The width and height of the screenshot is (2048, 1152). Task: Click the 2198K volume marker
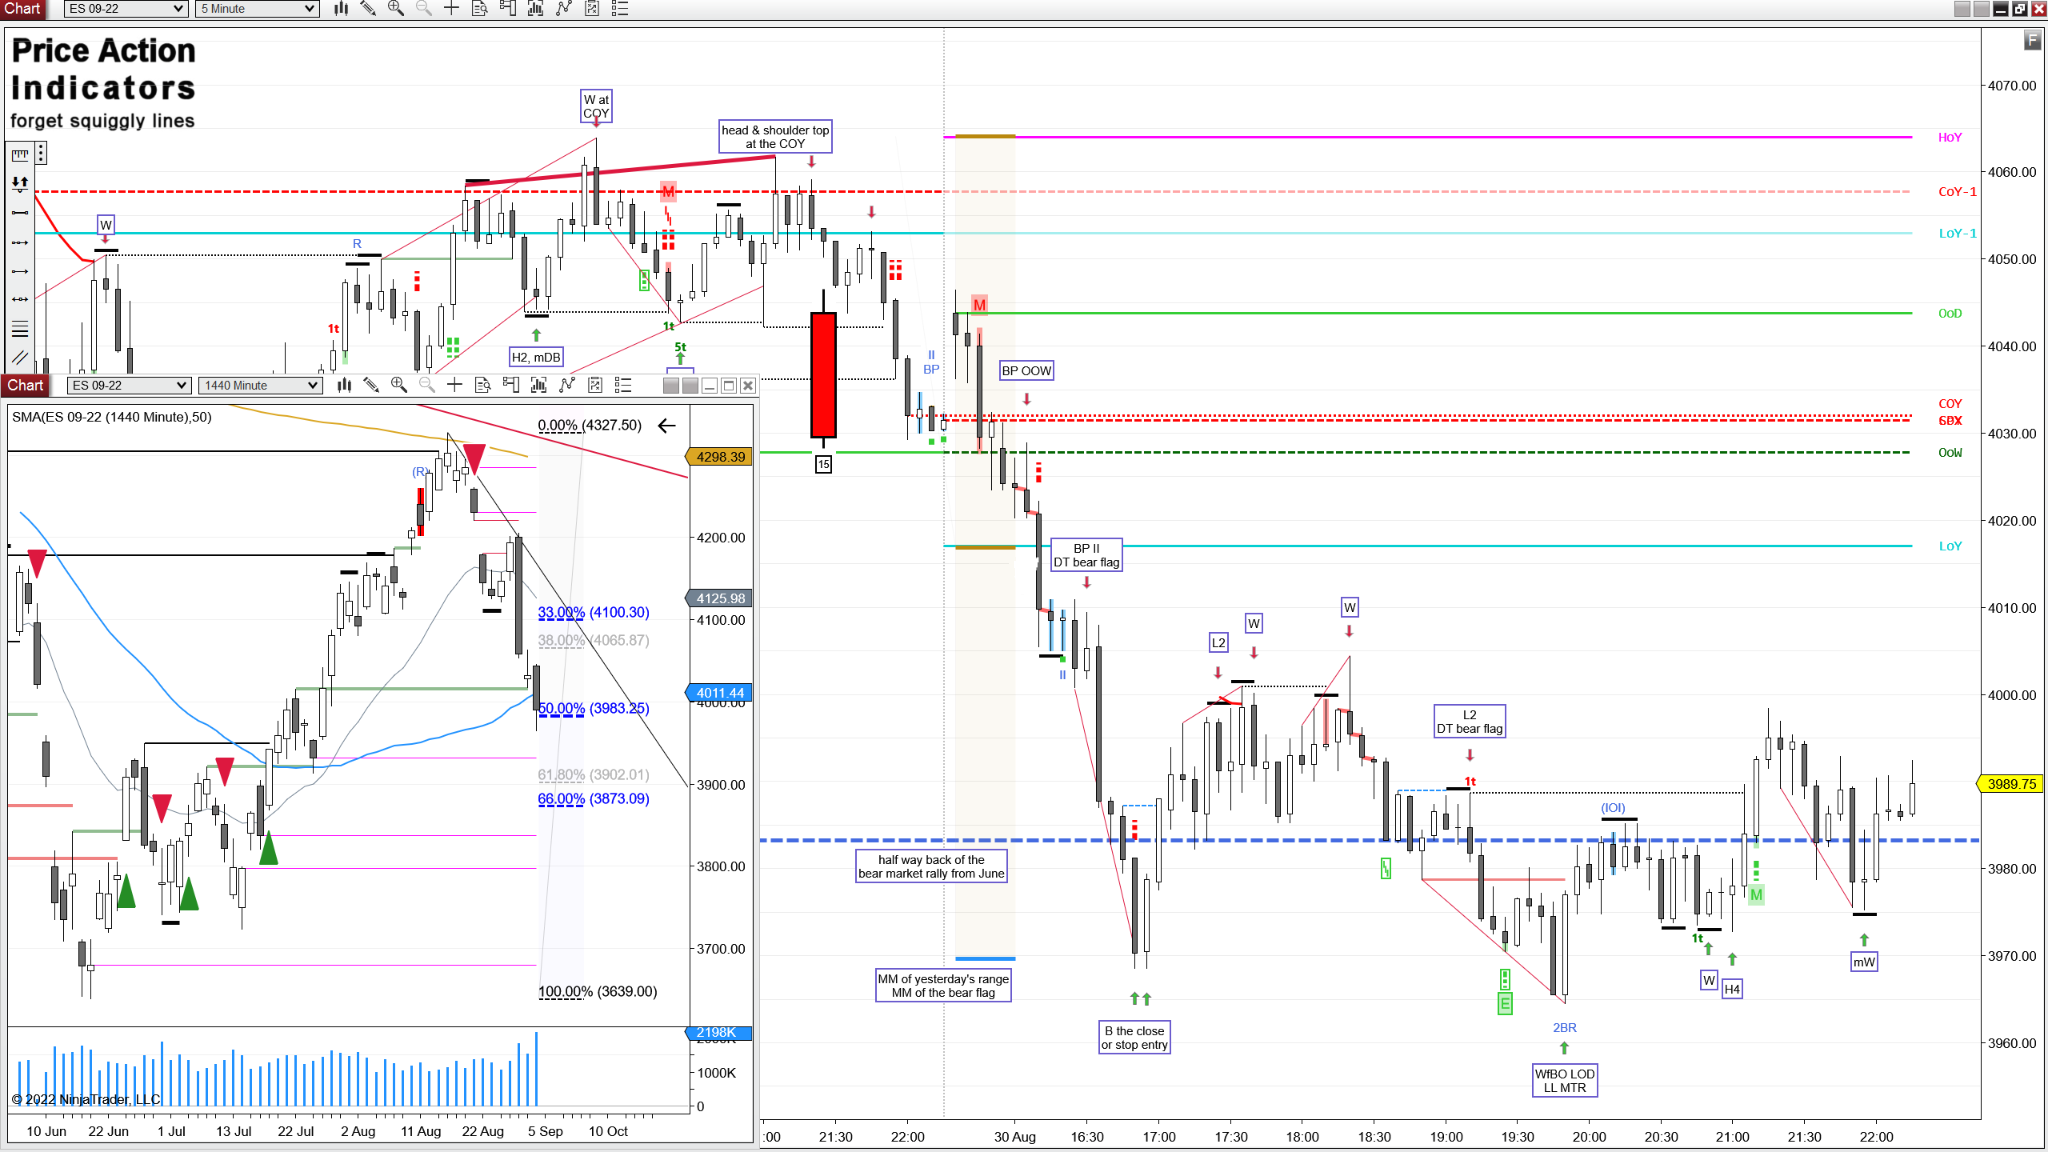point(718,1032)
